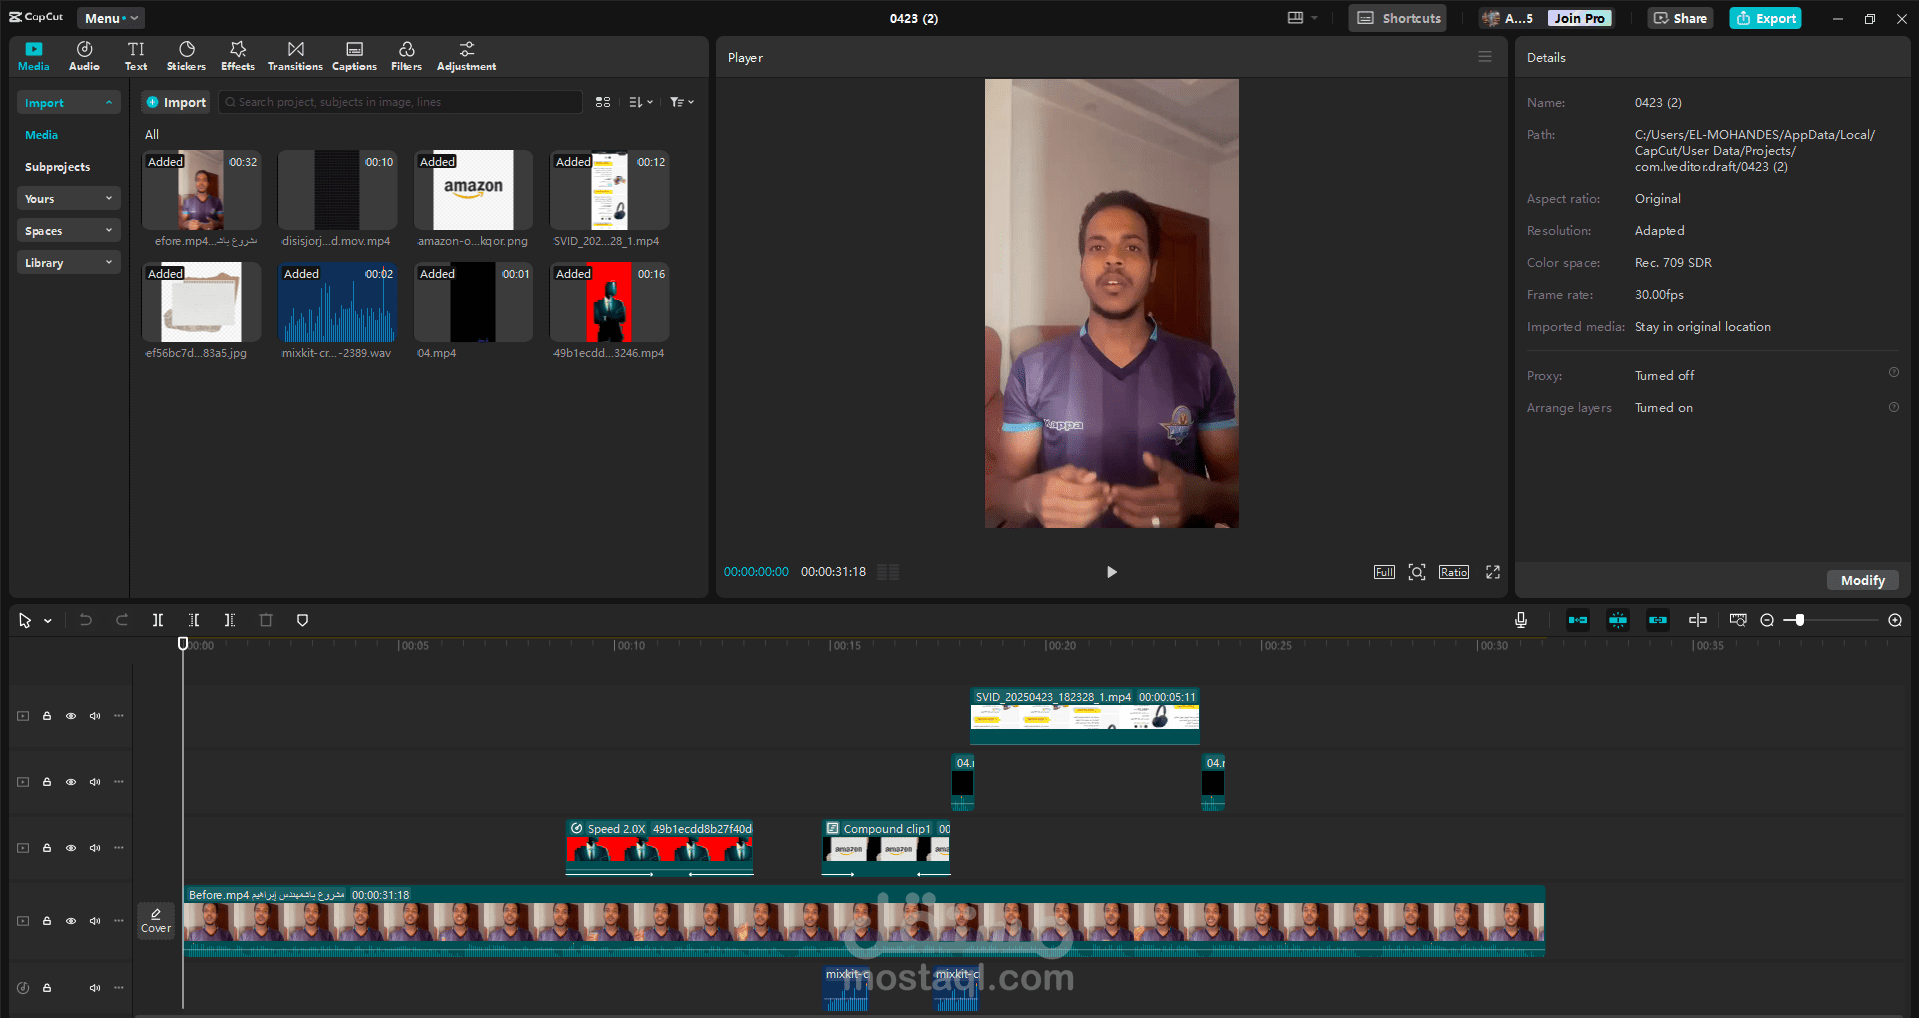Open more options for the SVID clip track
Screen dimensions: 1919x1018
[119, 716]
